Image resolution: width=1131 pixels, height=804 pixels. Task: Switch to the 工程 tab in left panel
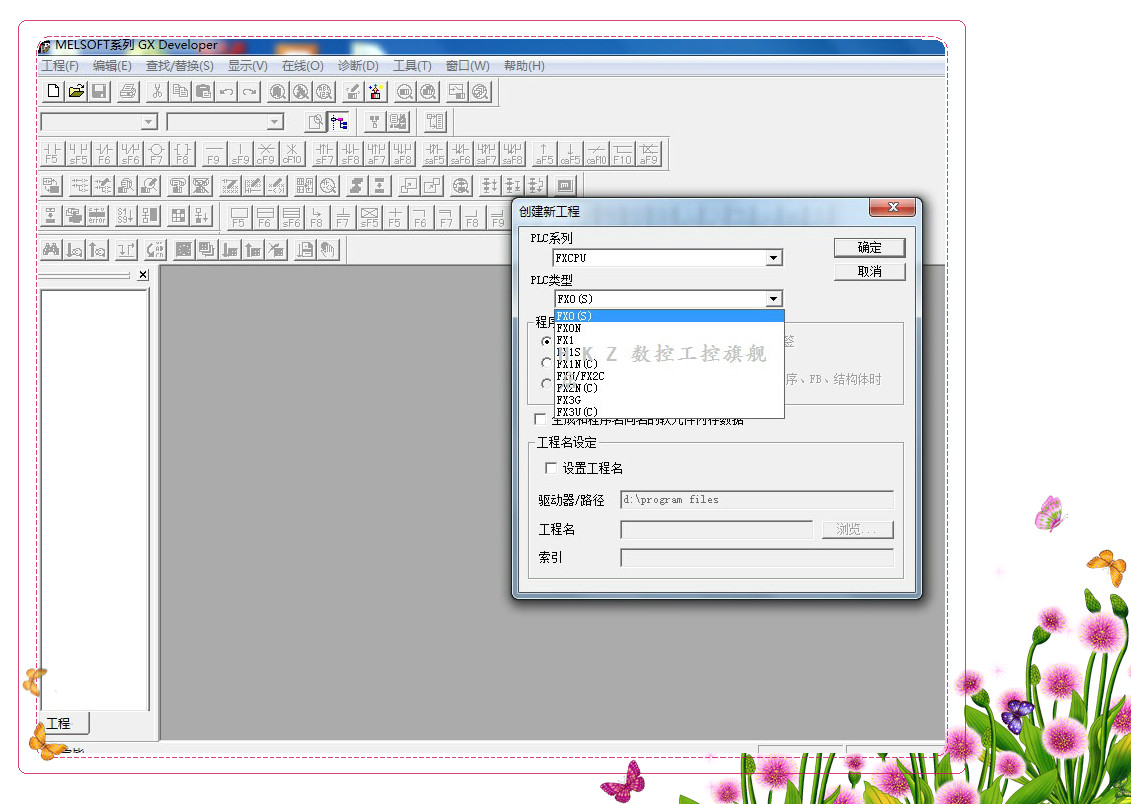(x=64, y=723)
